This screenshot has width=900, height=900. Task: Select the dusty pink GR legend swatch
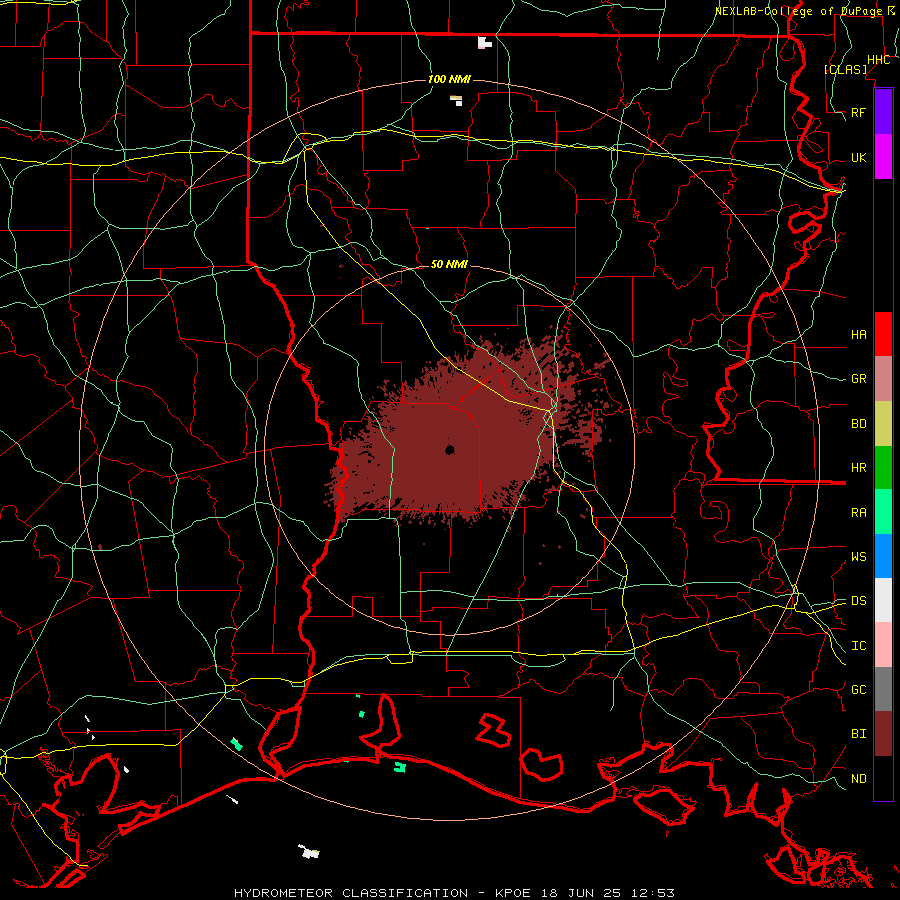883,379
